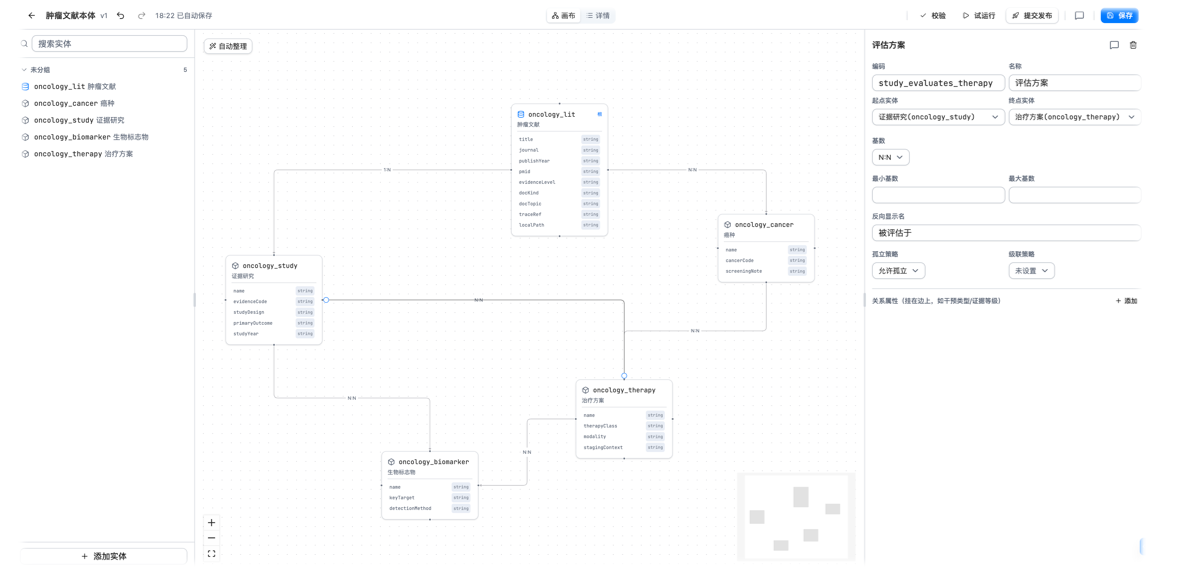Open the 基数 N:N dropdown

[890, 157]
